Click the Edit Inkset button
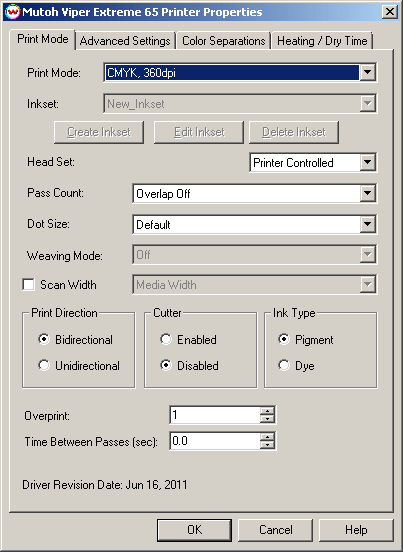 pyautogui.click(x=199, y=132)
